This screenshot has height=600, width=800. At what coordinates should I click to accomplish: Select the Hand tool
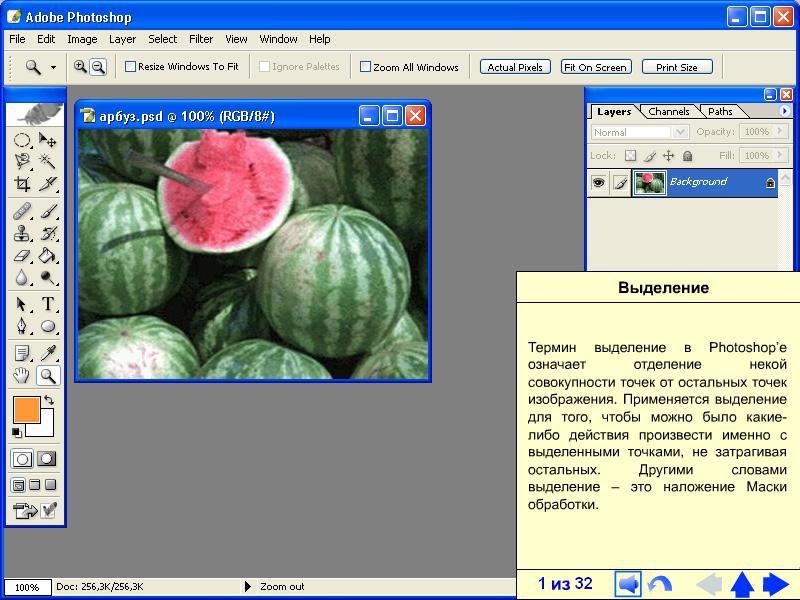[x=22, y=376]
